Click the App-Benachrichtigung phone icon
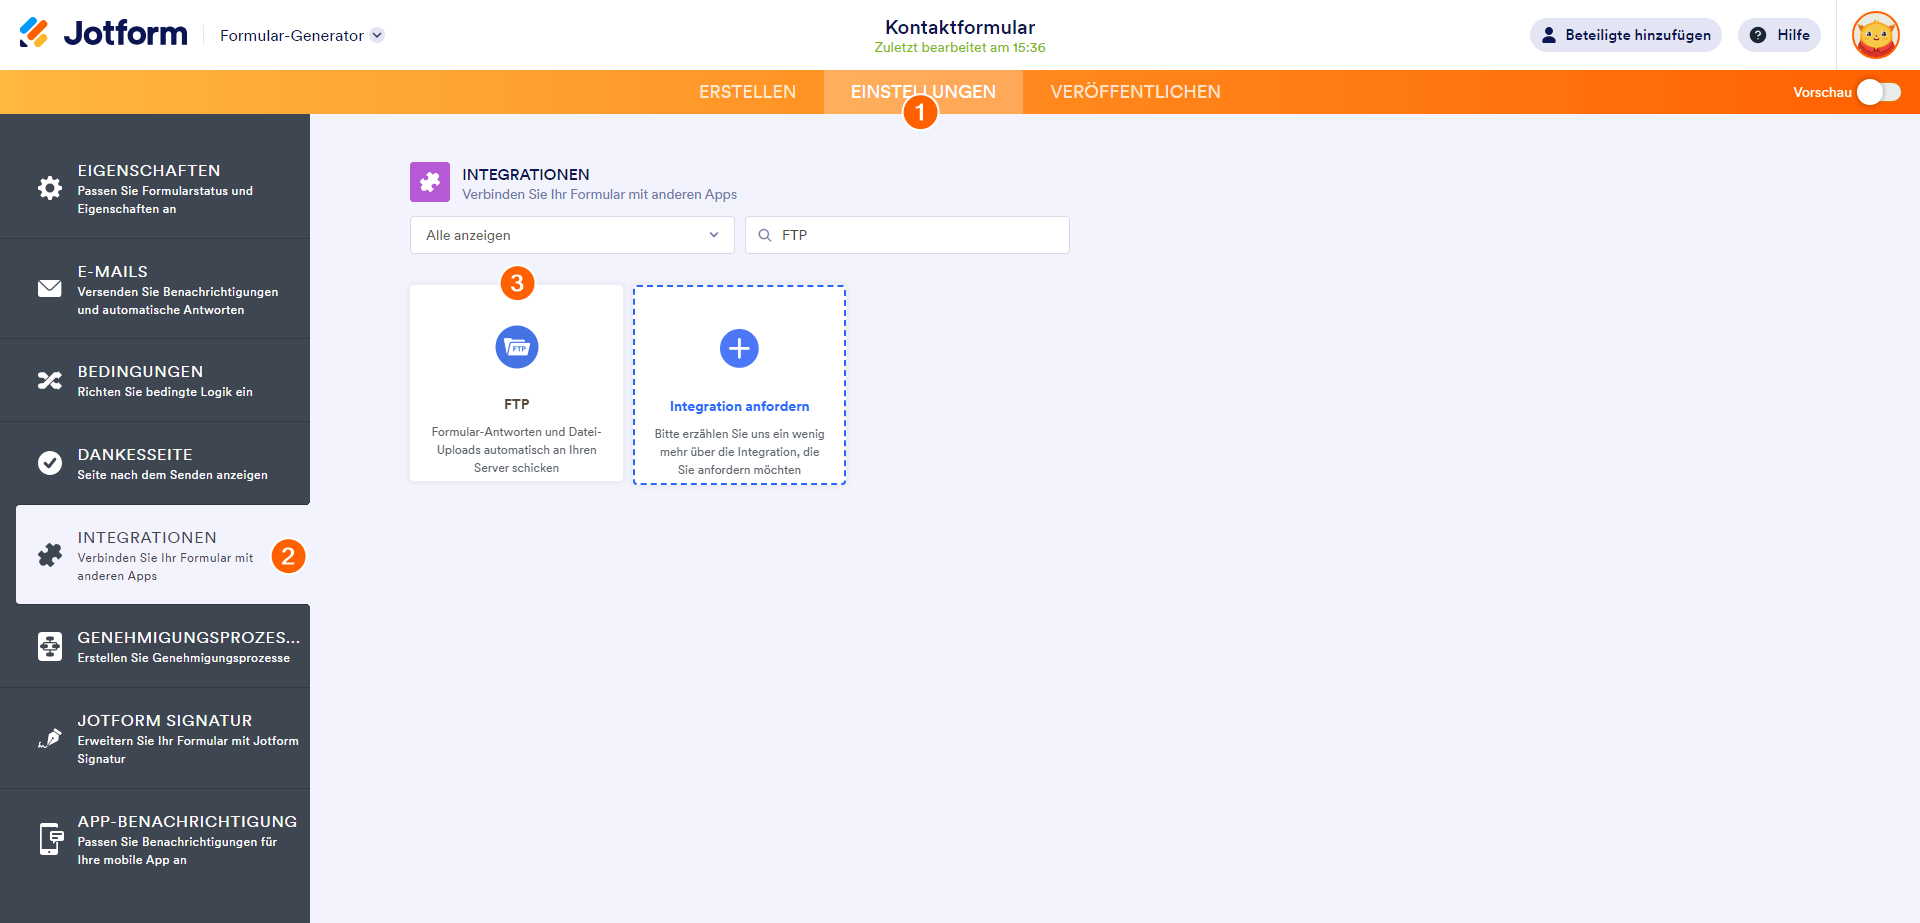The height and width of the screenshot is (923, 1920). (x=50, y=839)
